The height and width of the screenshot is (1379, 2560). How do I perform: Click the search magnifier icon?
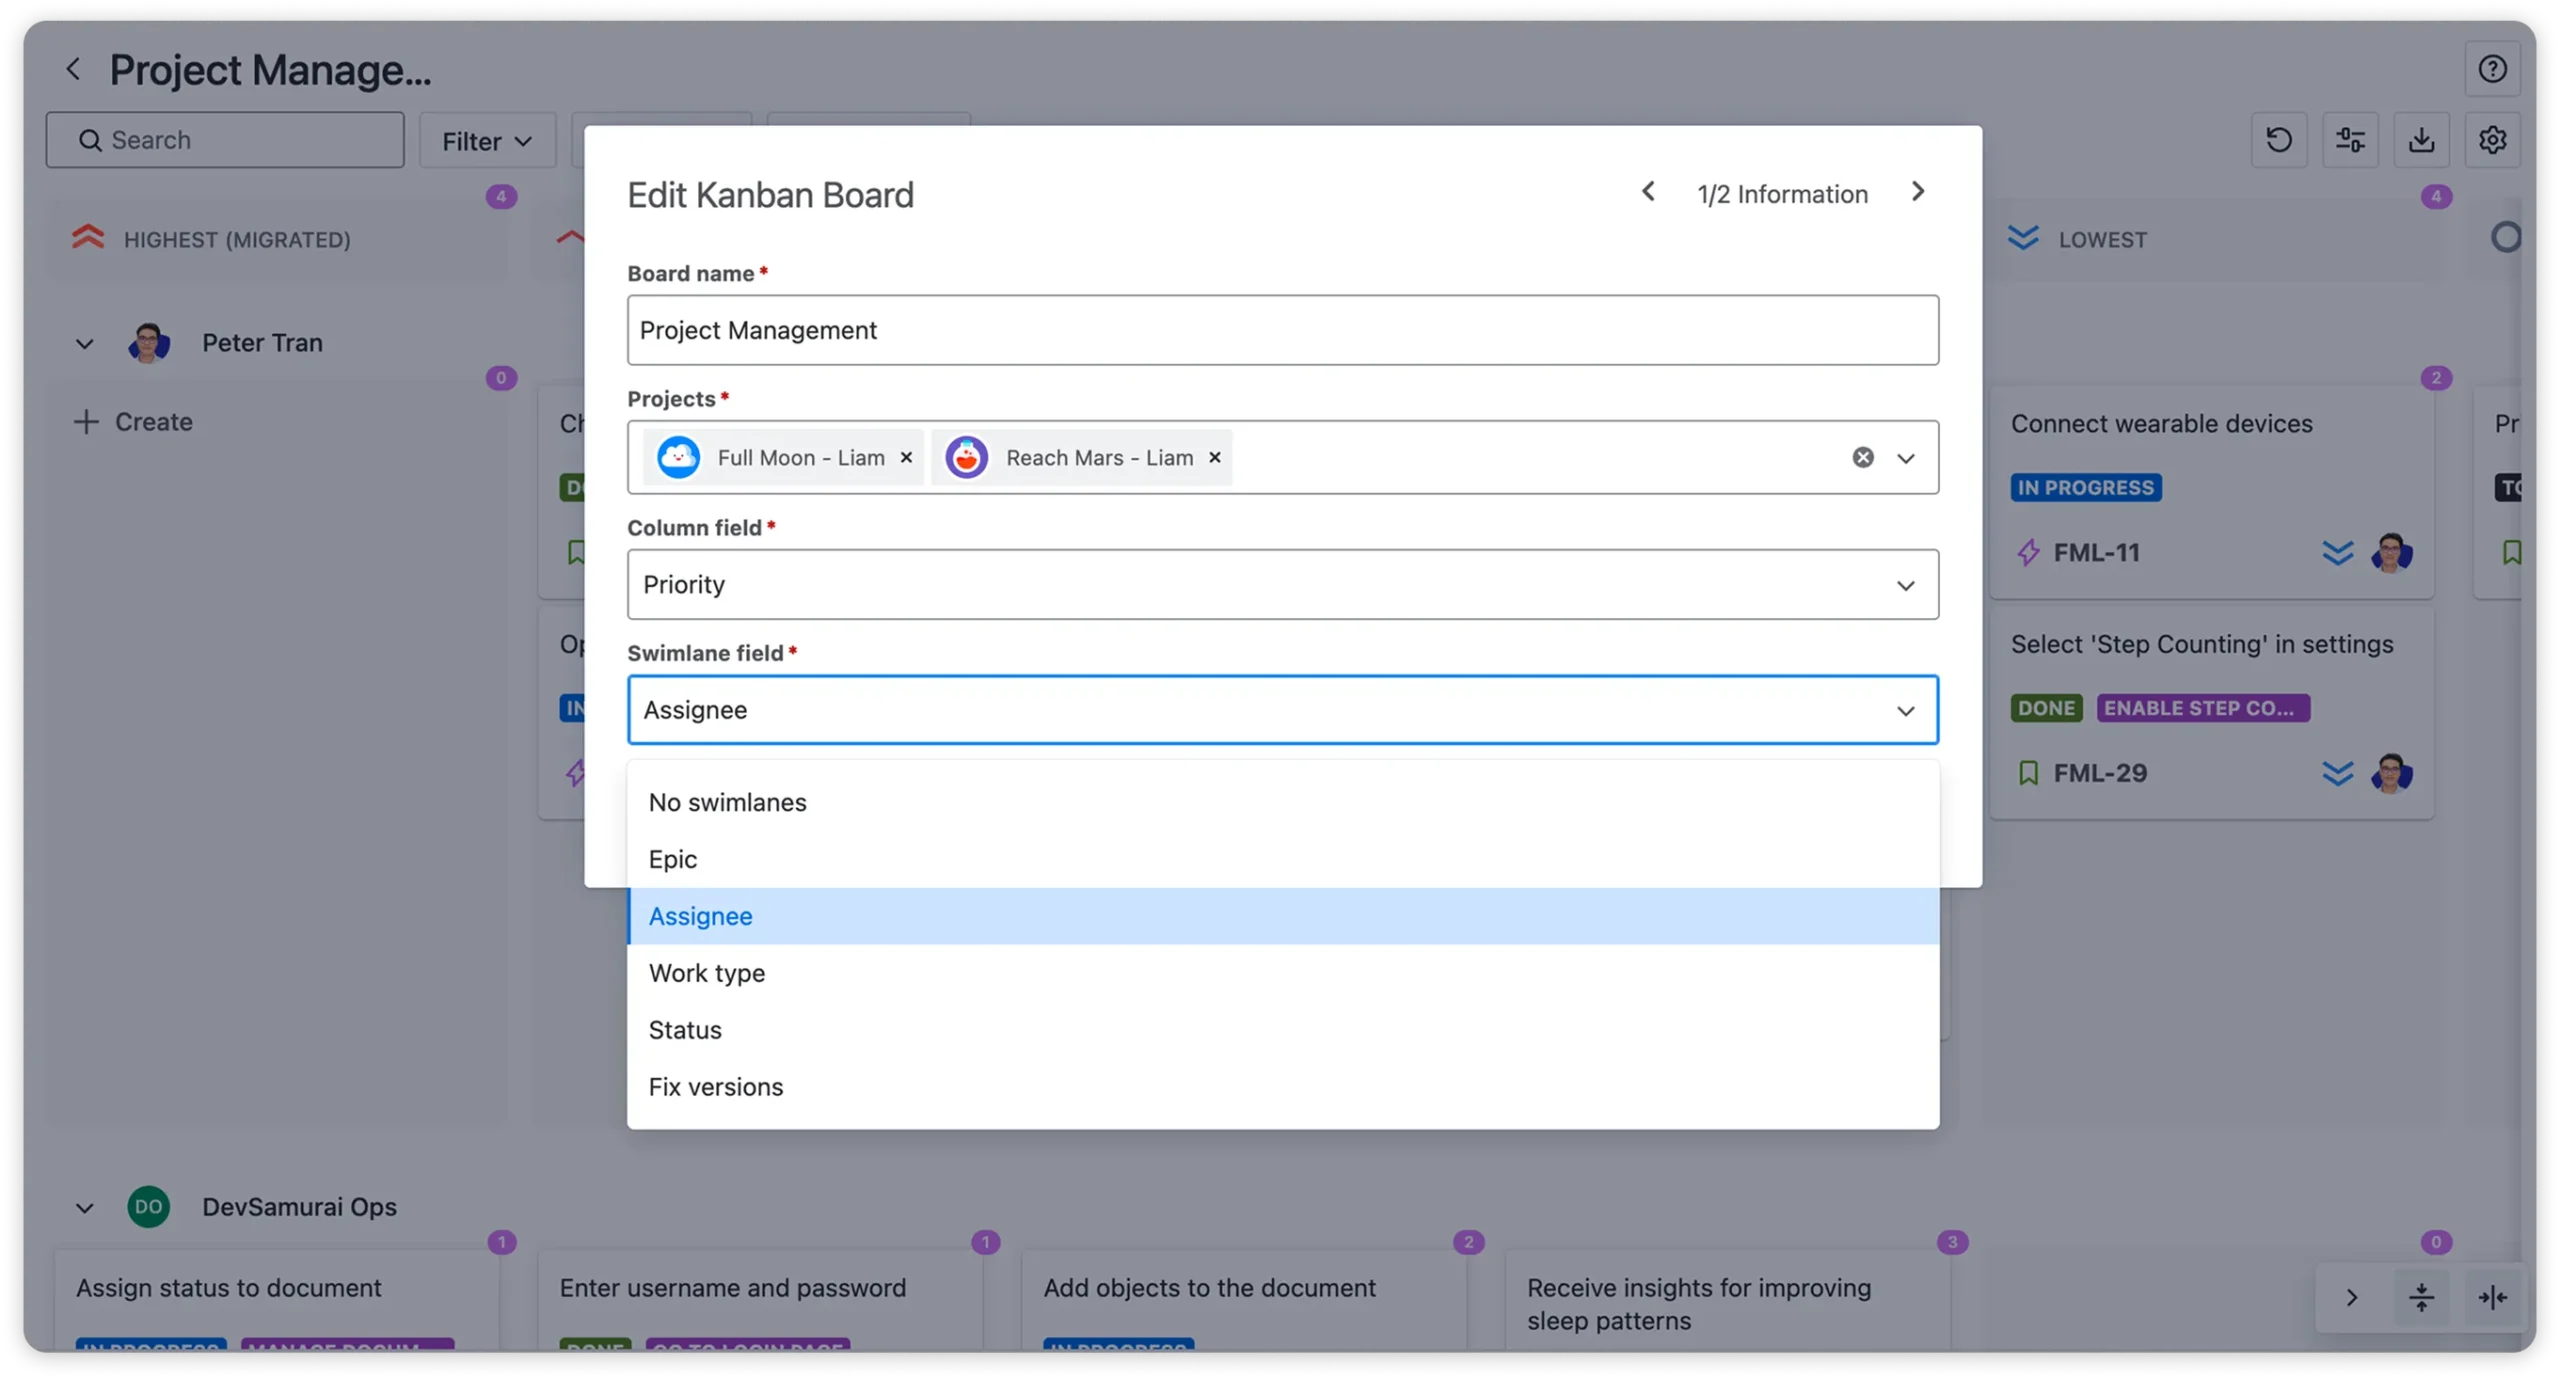point(90,140)
